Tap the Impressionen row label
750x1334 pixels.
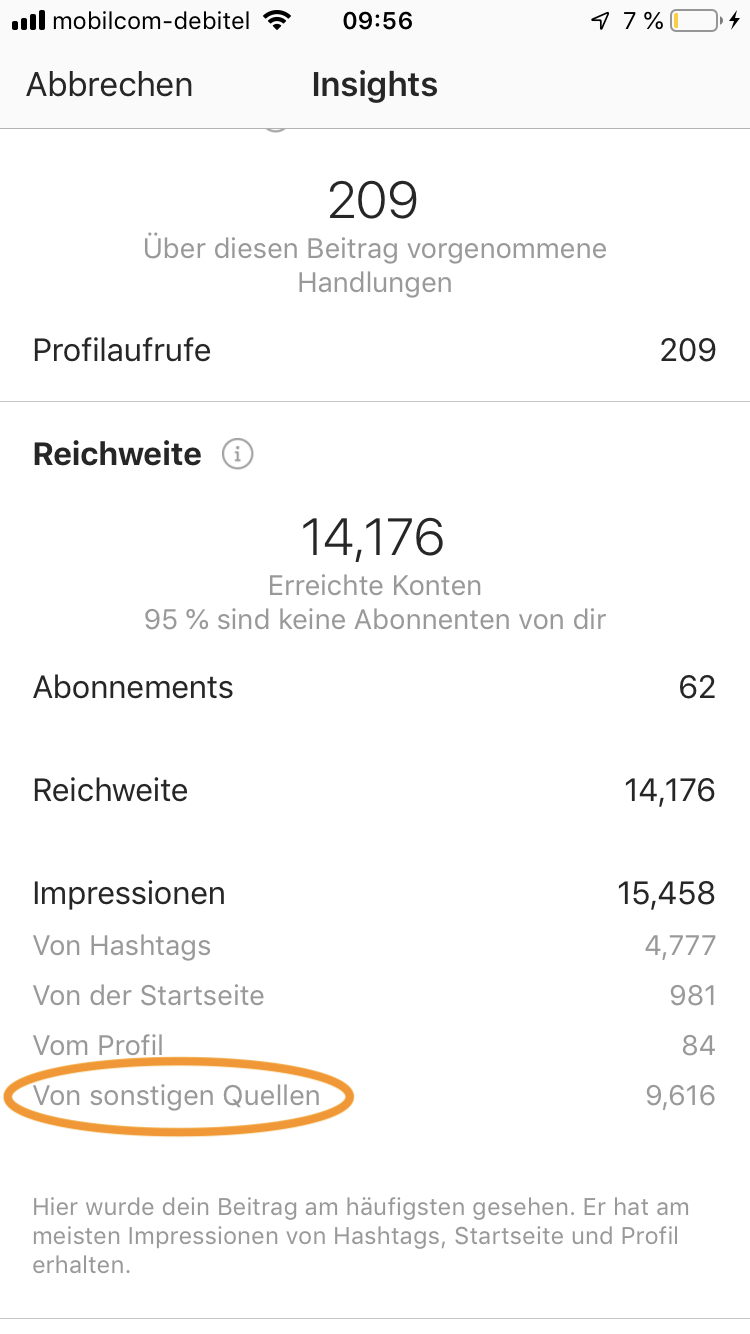[x=129, y=893]
